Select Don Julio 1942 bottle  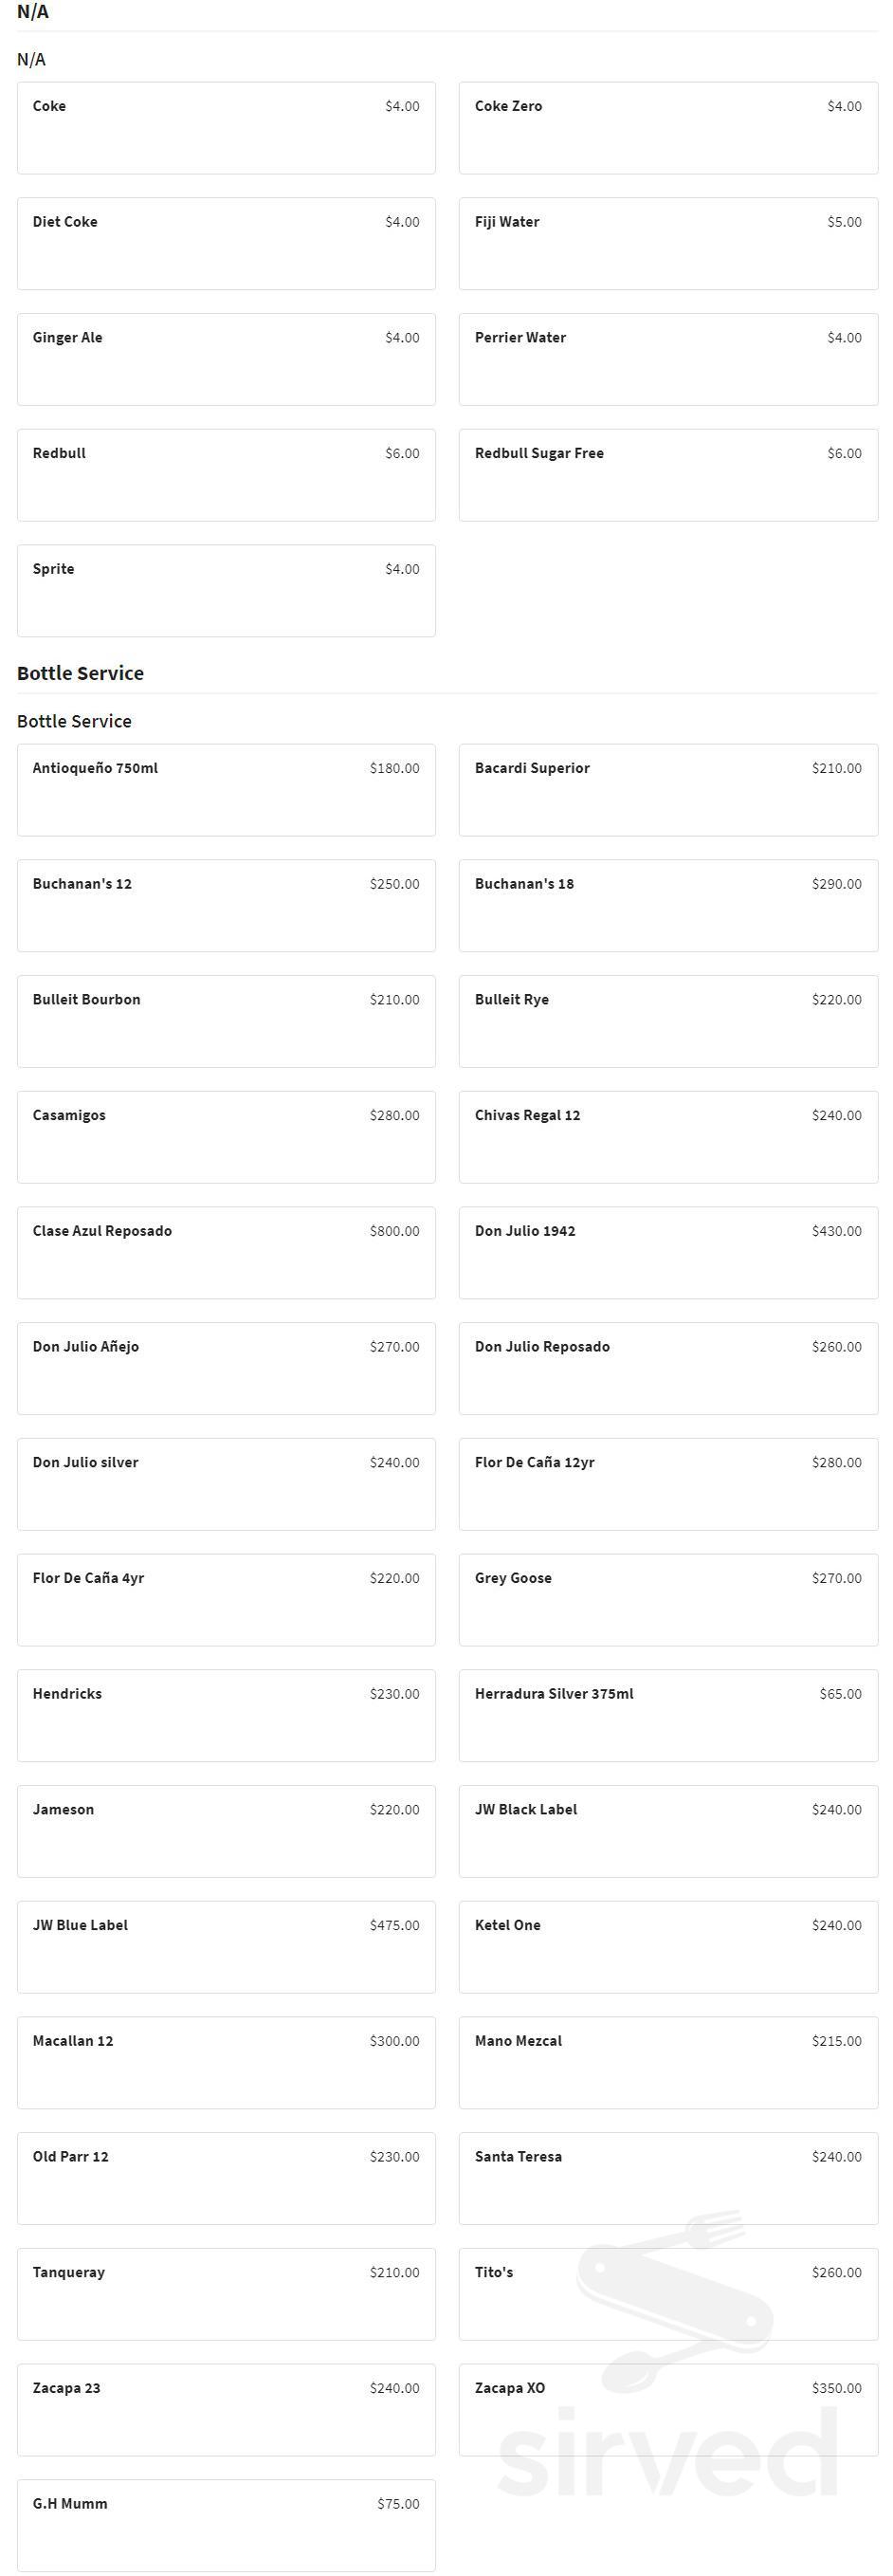coord(668,1253)
